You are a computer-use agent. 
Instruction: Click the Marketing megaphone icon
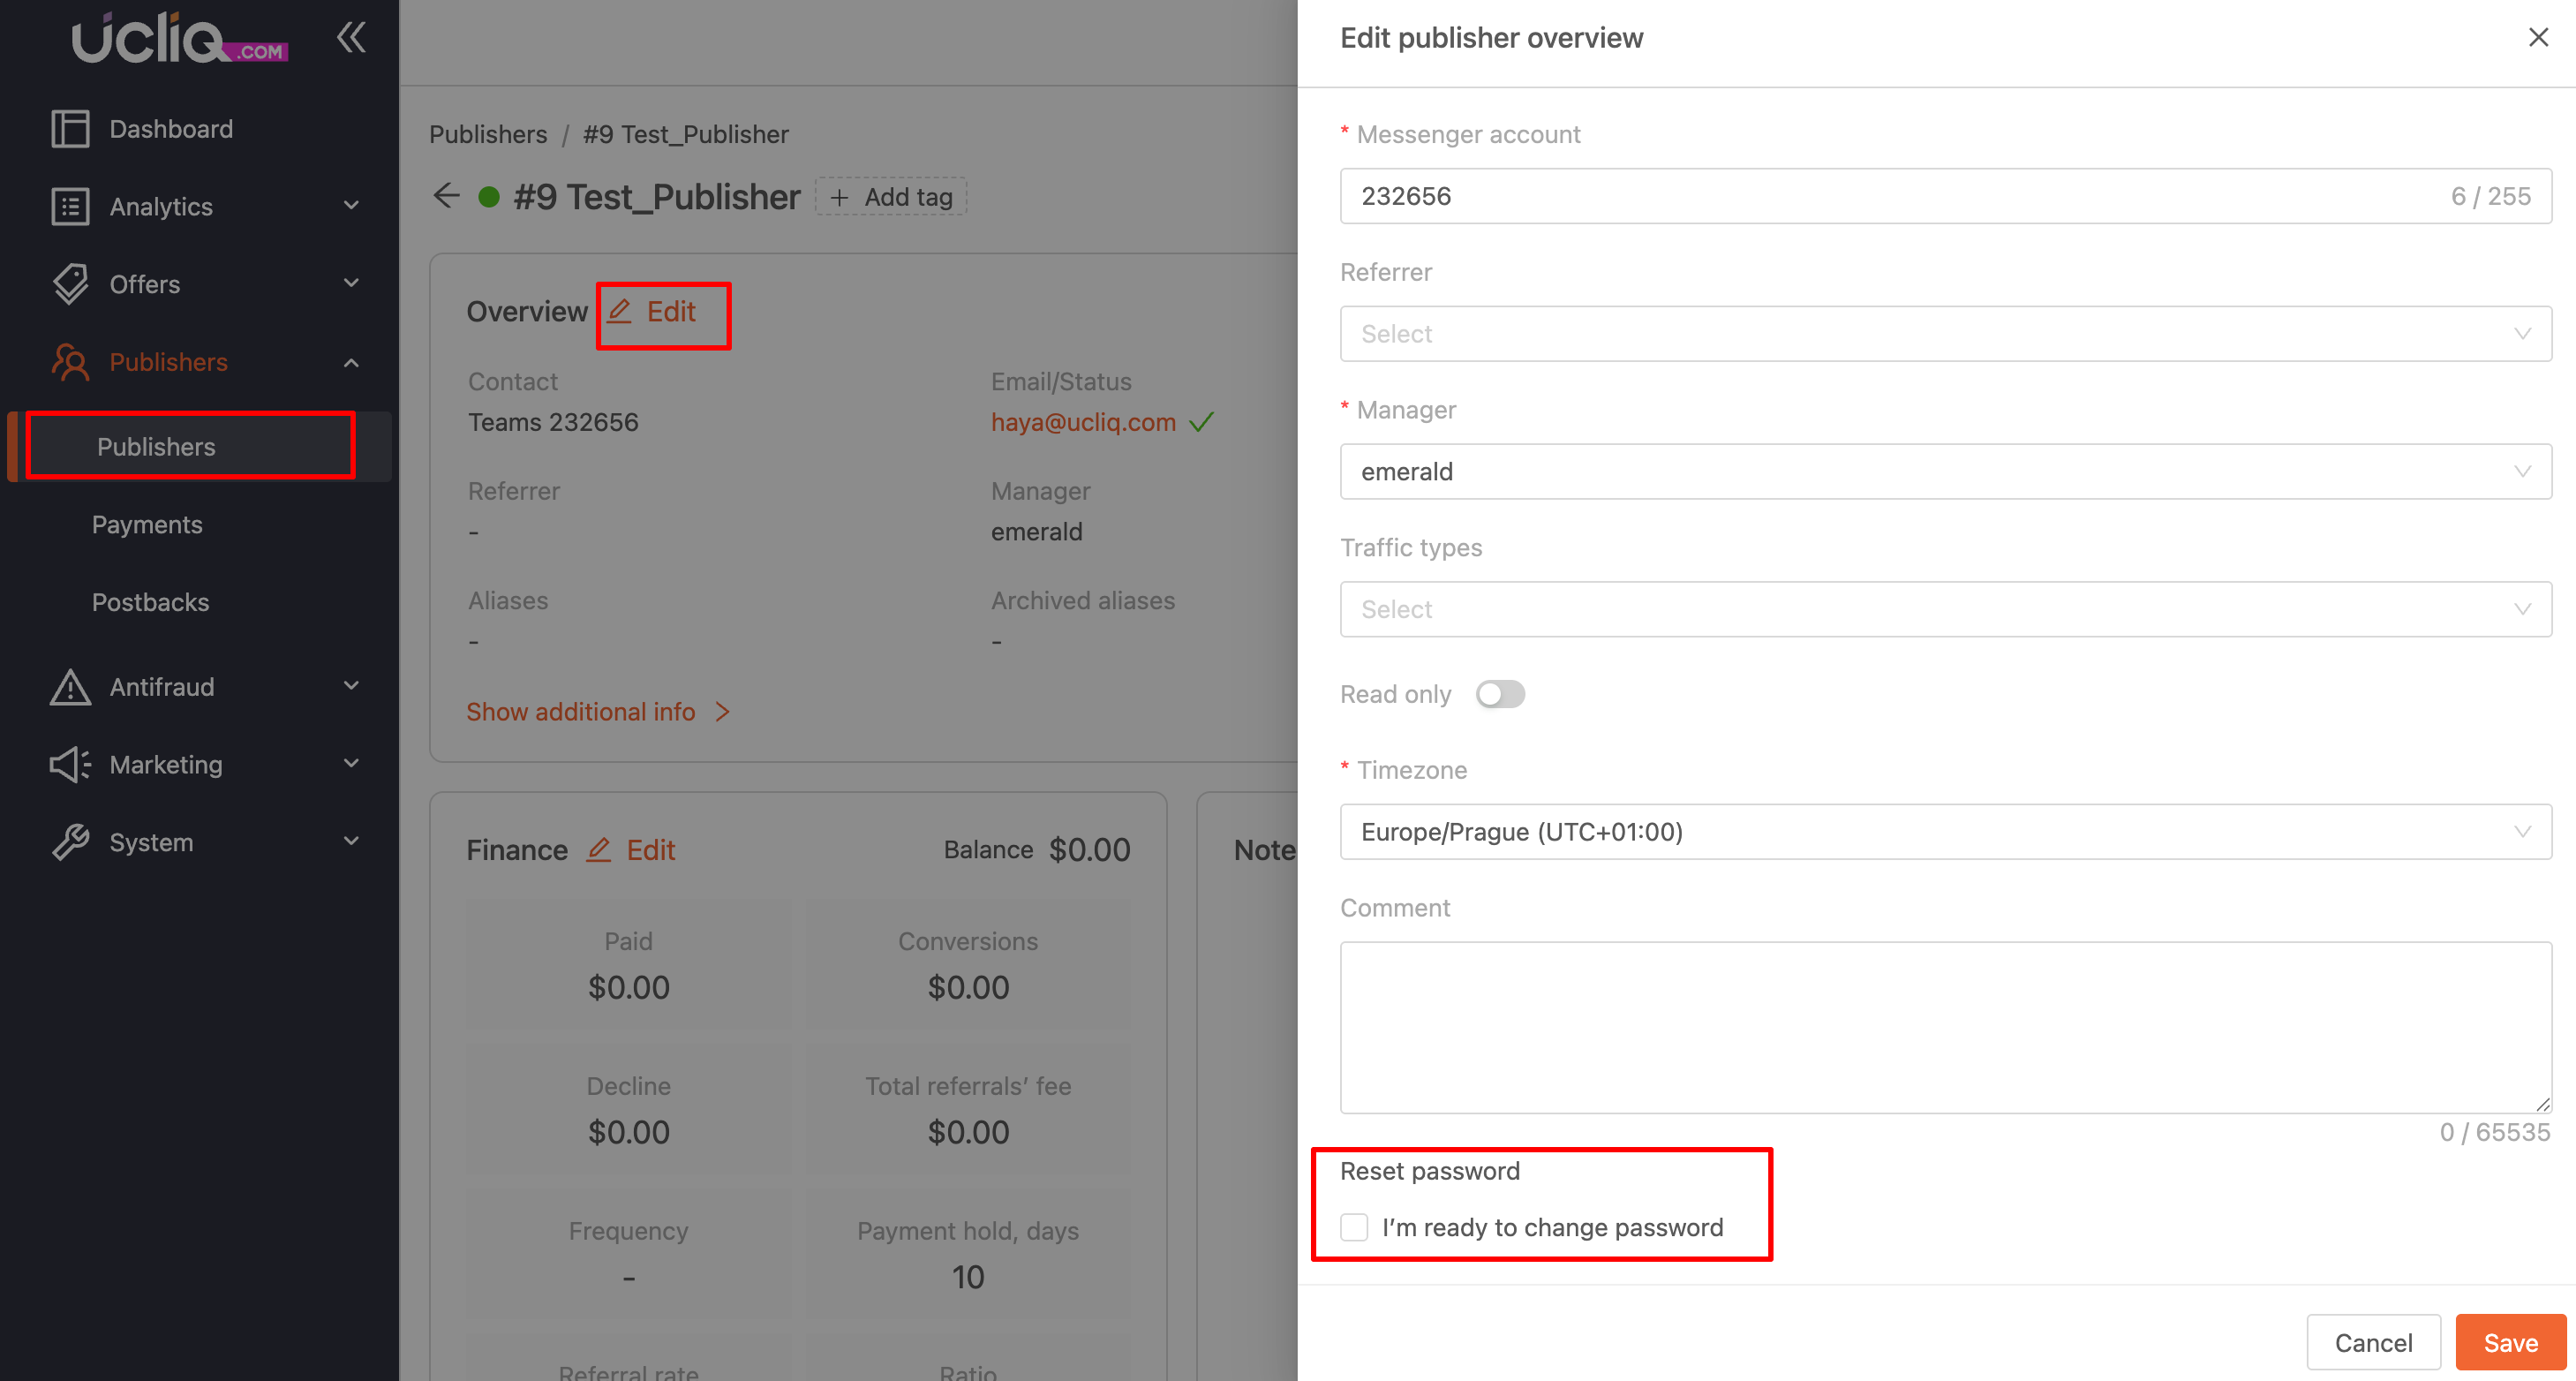[70, 765]
